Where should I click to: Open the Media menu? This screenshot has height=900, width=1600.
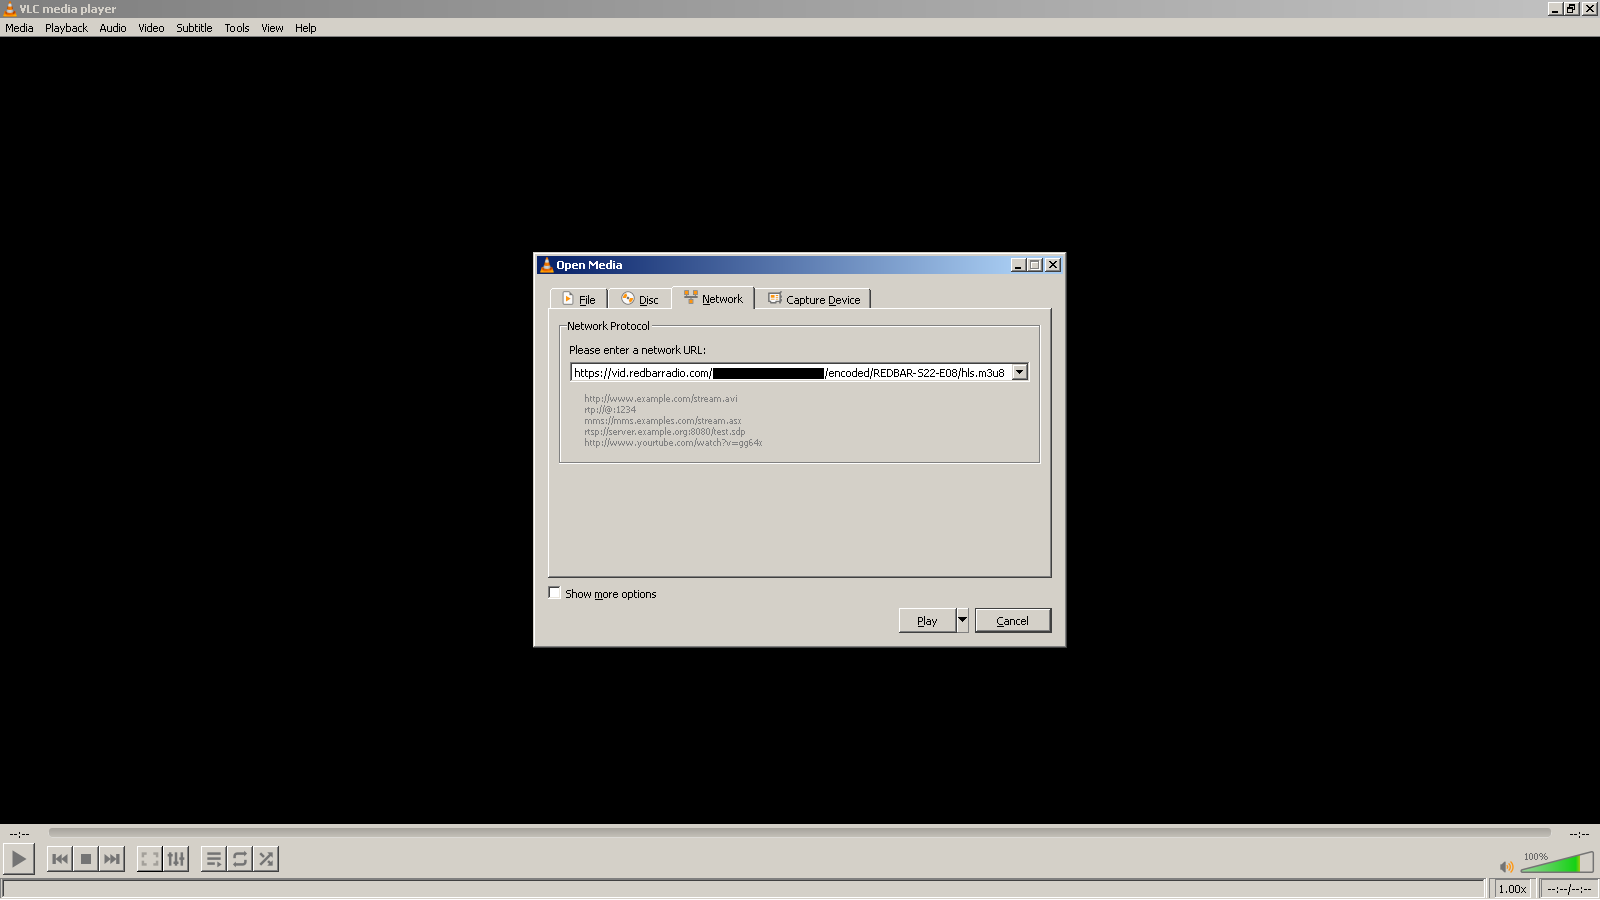tap(19, 28)
